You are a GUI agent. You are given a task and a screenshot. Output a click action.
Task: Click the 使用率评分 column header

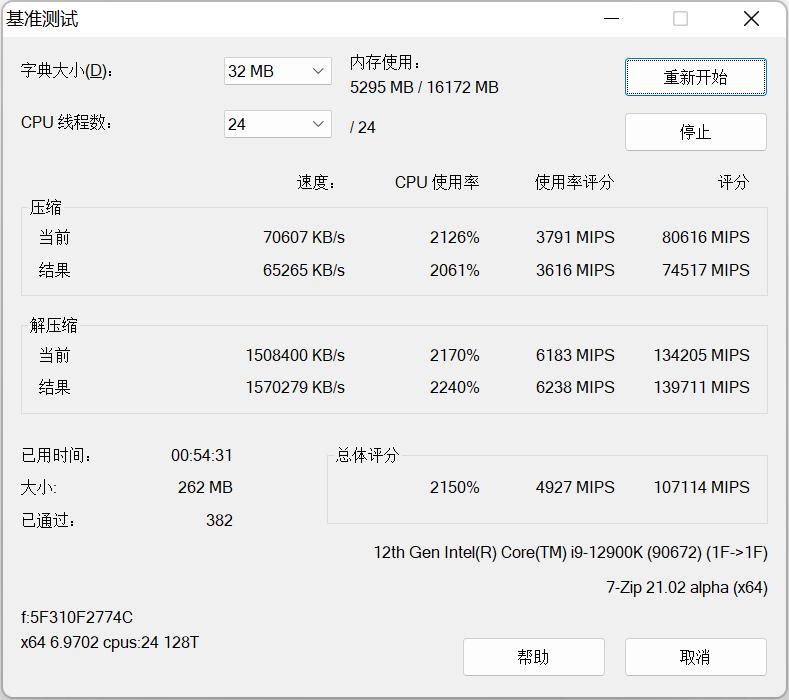(574, 182)
